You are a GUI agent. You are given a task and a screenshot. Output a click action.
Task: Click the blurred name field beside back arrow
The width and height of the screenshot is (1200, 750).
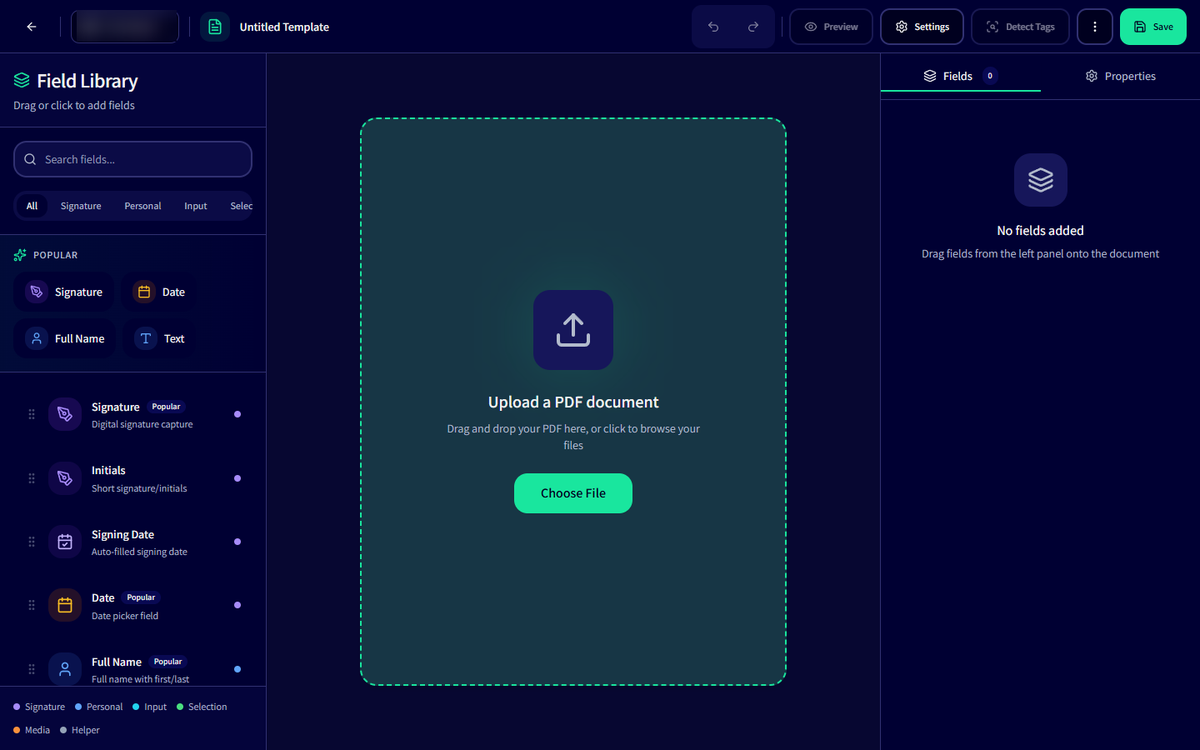pos(125,27)
